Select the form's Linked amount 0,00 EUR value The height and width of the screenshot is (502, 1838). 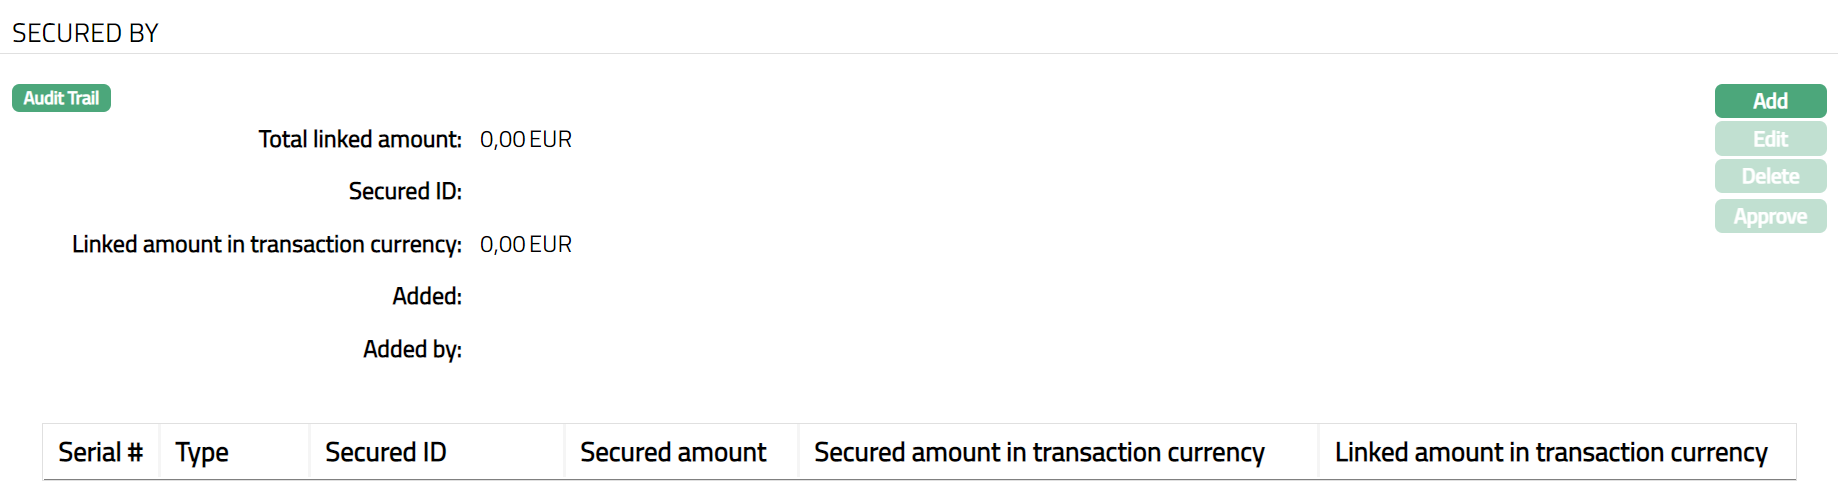tap(526, 244)
